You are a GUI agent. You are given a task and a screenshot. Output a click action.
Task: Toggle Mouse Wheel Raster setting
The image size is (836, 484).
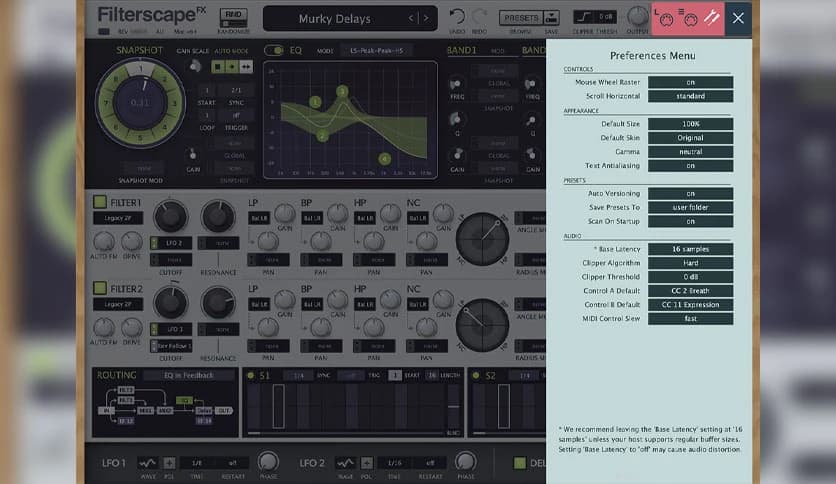(690, 82)
